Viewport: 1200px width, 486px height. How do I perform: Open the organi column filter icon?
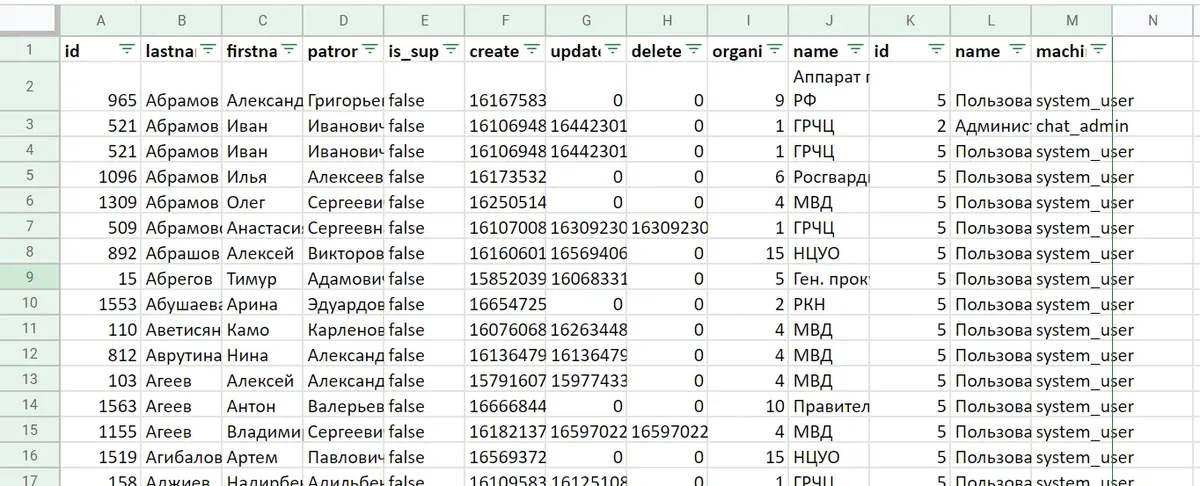pyautogui.click(x=775, y=50)
